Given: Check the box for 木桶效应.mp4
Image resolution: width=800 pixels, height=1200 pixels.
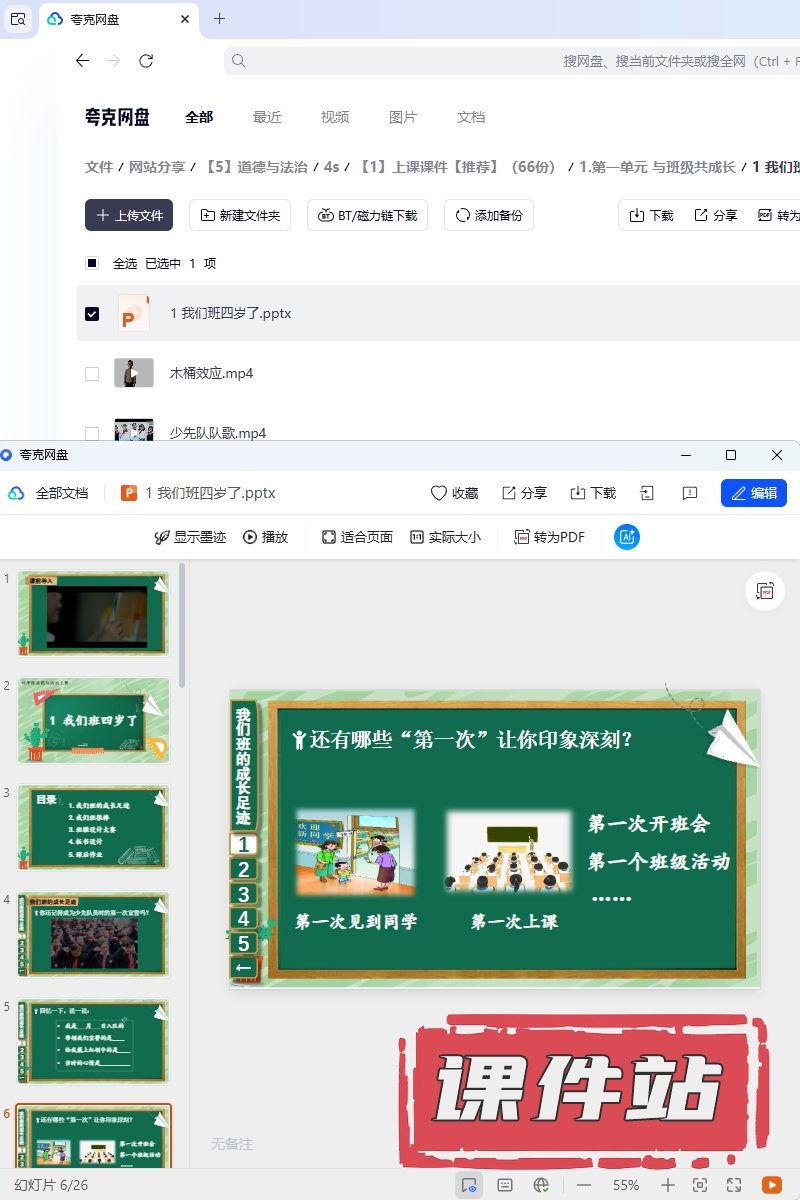Looking at the screenshot, I should click(92, 374).
